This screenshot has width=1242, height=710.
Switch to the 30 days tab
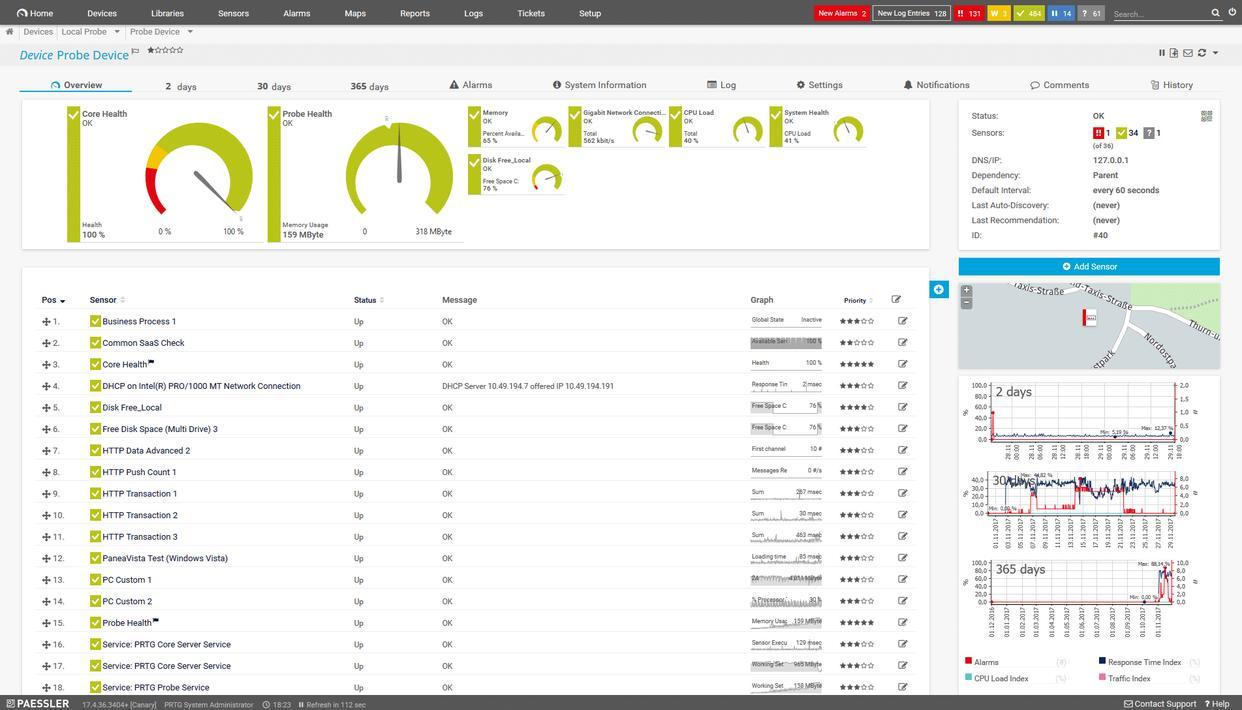pos(274,86)
